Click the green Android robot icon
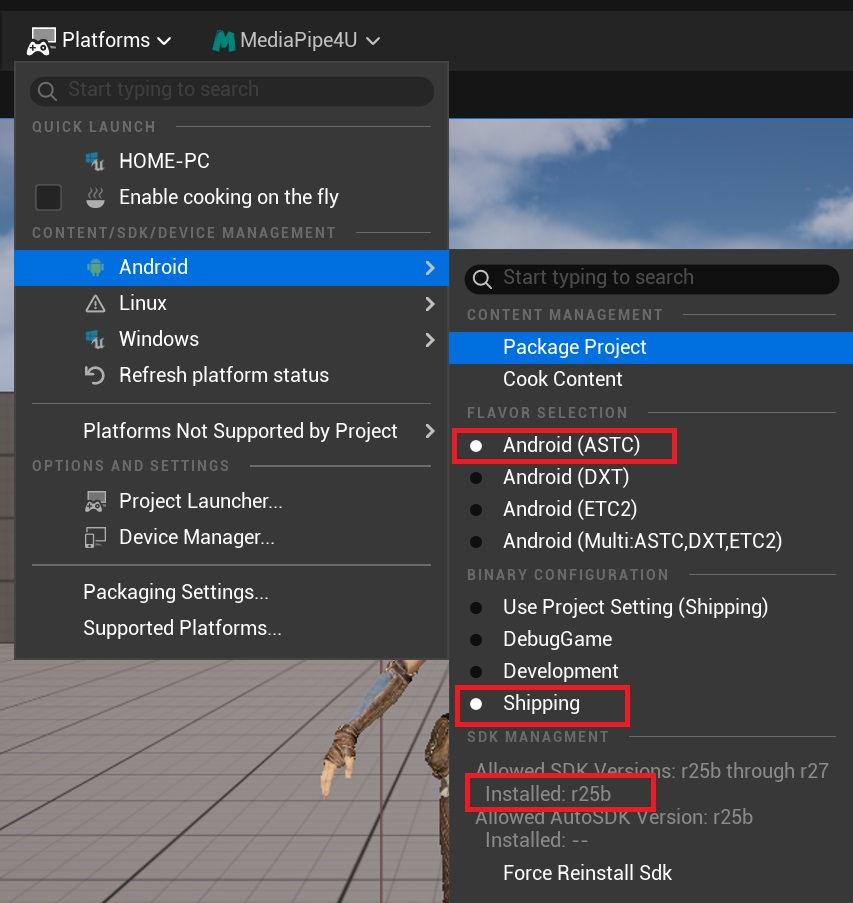The width and height of the screenshot is (853, 903). [95, 267]
